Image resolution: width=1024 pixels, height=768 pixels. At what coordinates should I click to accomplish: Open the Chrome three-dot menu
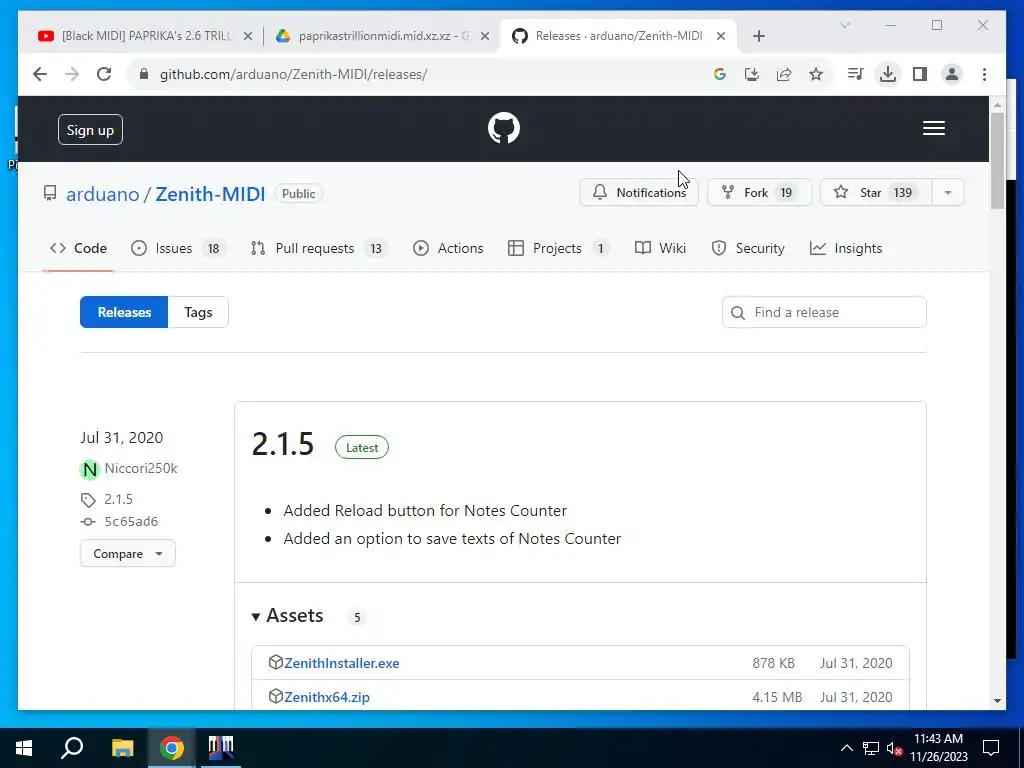click(984, 74)
